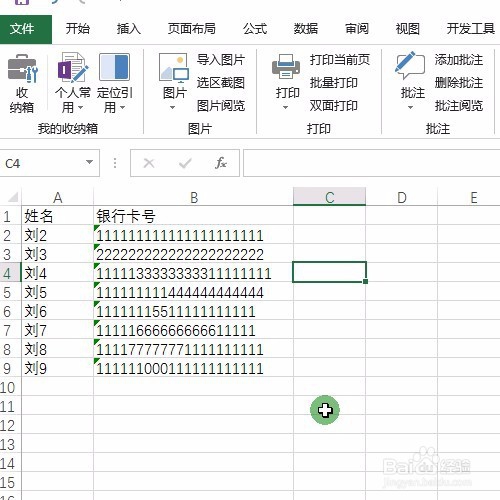
Task: Open the 收纳箱 toolbox icon
Action: 22,68
